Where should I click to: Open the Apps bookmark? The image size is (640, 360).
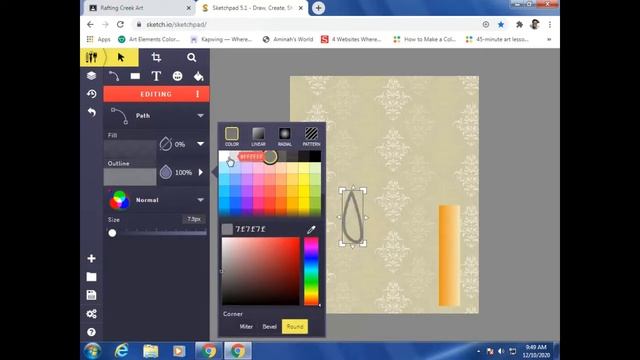click(x=99, y=39)
